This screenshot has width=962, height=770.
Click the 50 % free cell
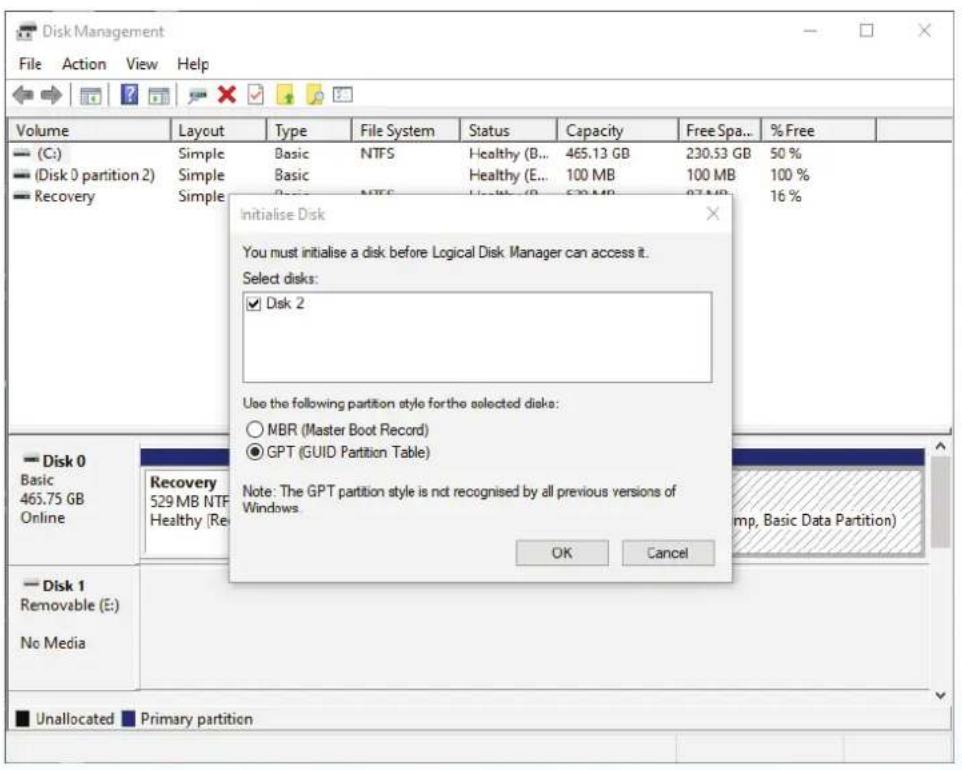coord(786,153)
